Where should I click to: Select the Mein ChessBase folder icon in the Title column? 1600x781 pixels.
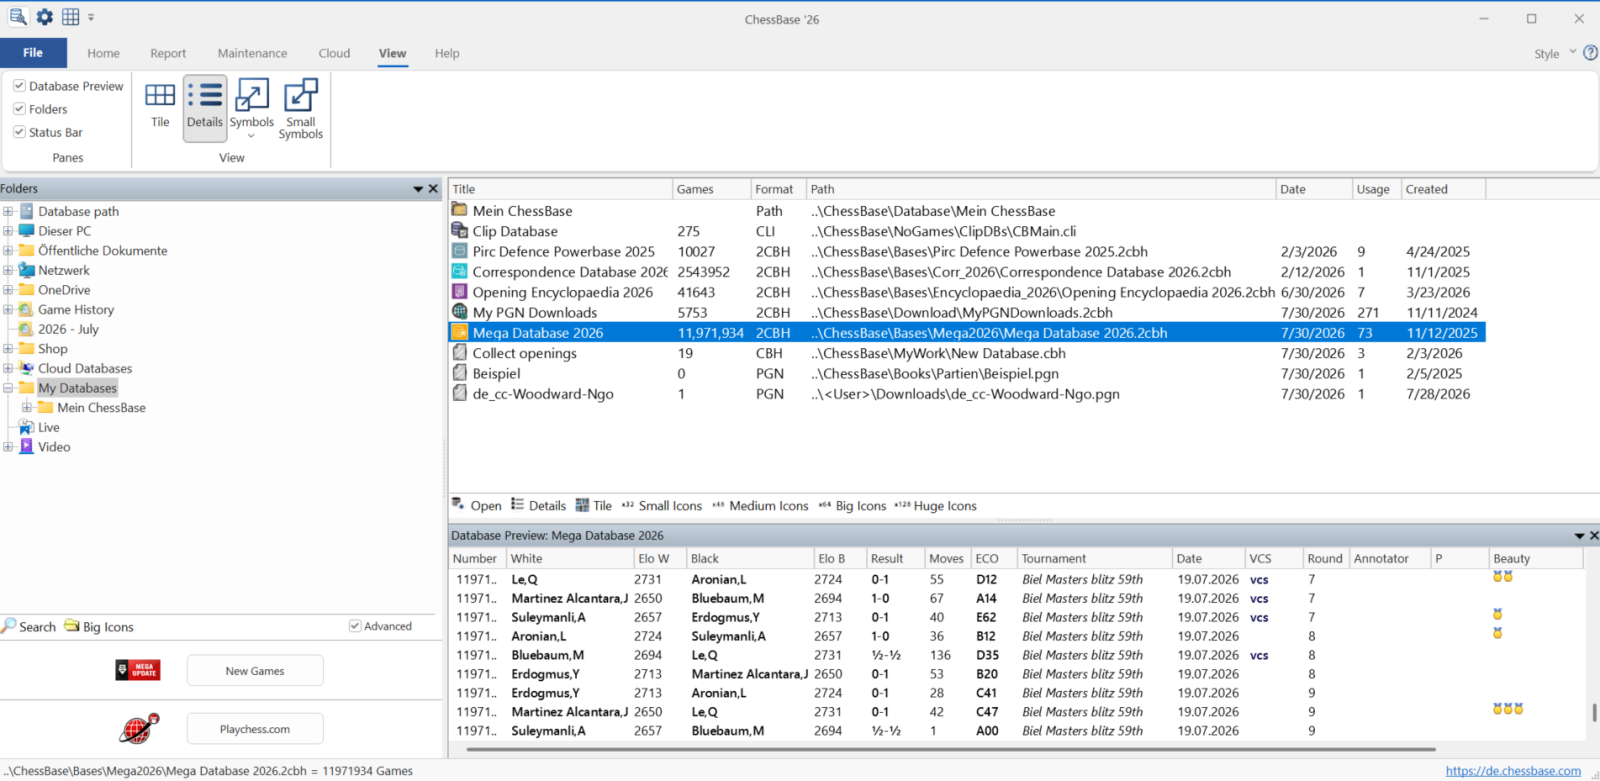[x=459, y=210]
